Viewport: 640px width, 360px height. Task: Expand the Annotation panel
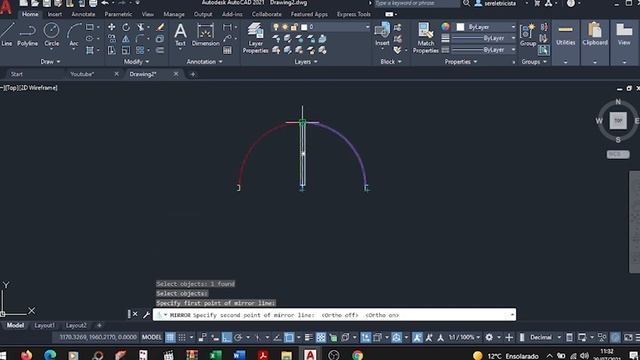pyautogui.click(x=204, y=62)
